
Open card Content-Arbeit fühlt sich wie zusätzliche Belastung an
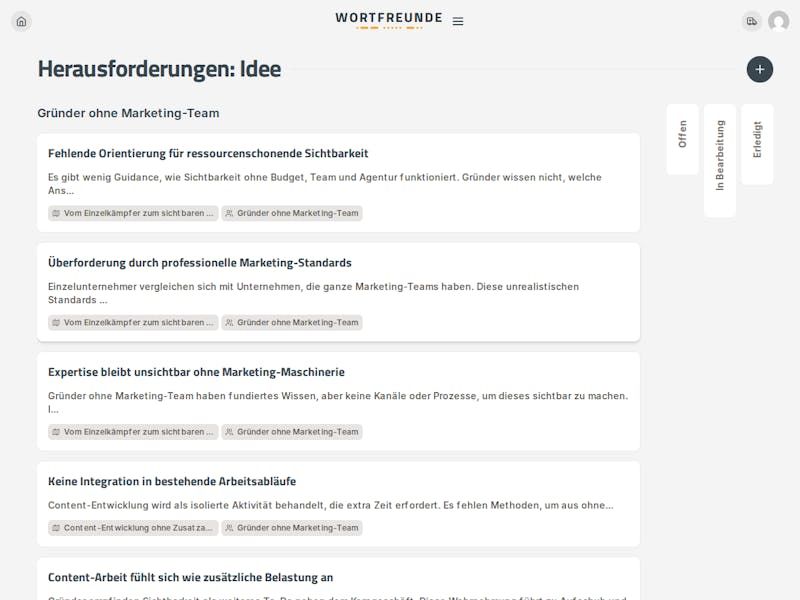pyautogui.click(x=338, y=579)
